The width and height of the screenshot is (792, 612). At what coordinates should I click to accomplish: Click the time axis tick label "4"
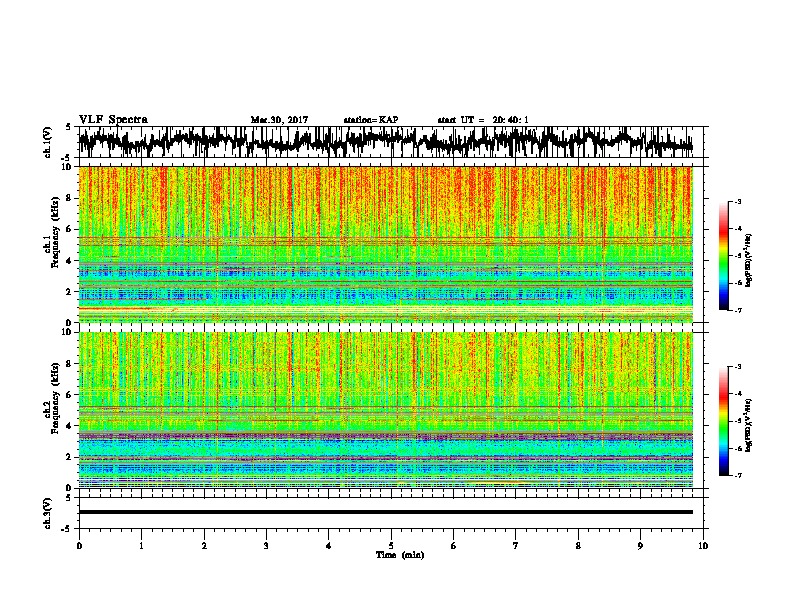coord(329,546)
